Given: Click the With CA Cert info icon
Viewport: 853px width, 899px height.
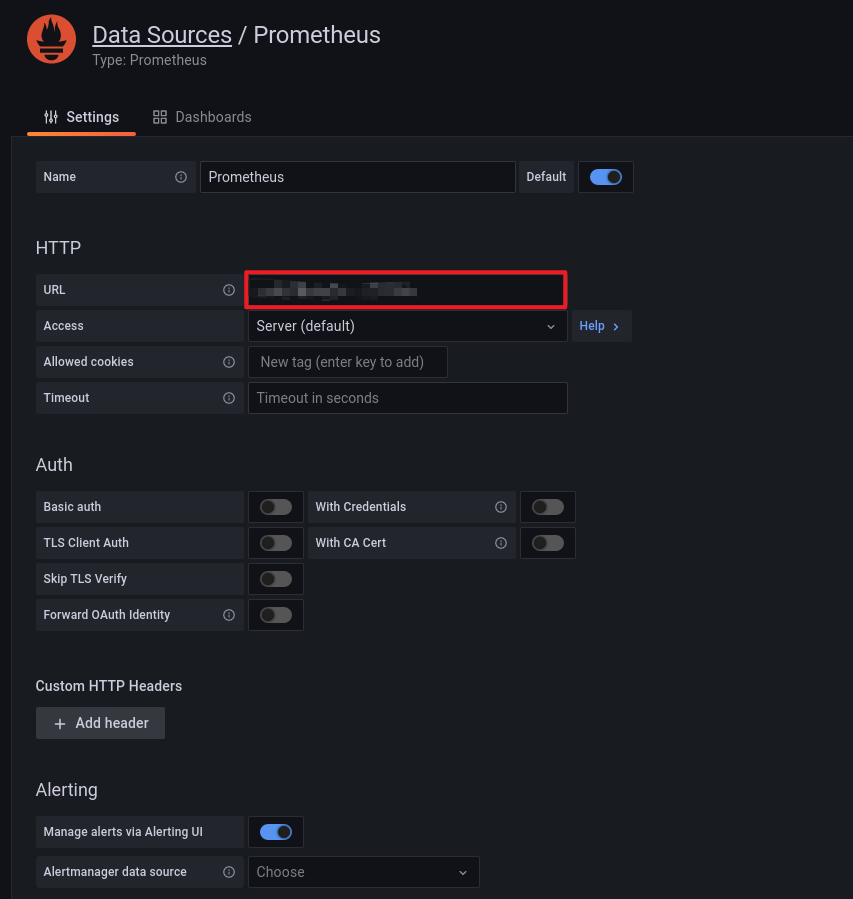Looking at the screenshot, I should 501,543.
